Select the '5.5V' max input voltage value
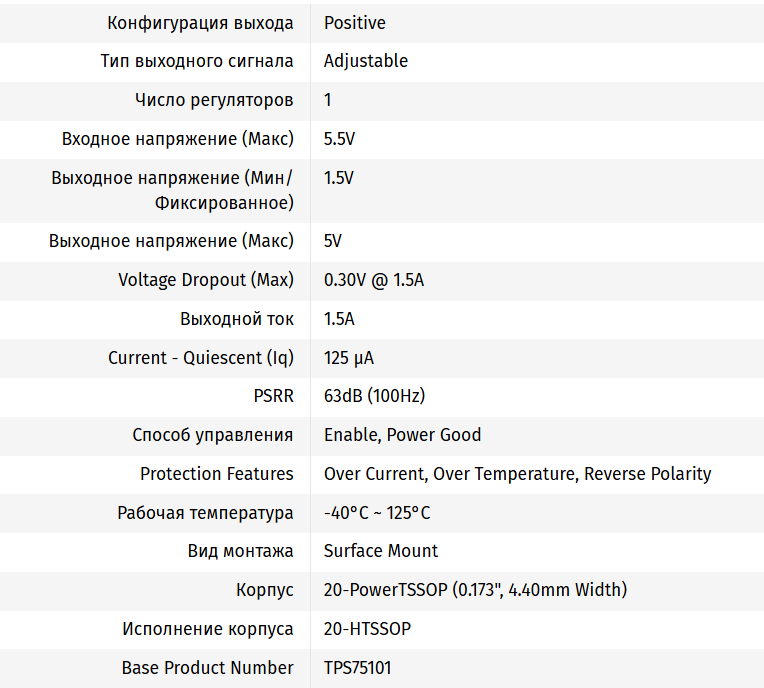764x688 pixels. (339, 139)
